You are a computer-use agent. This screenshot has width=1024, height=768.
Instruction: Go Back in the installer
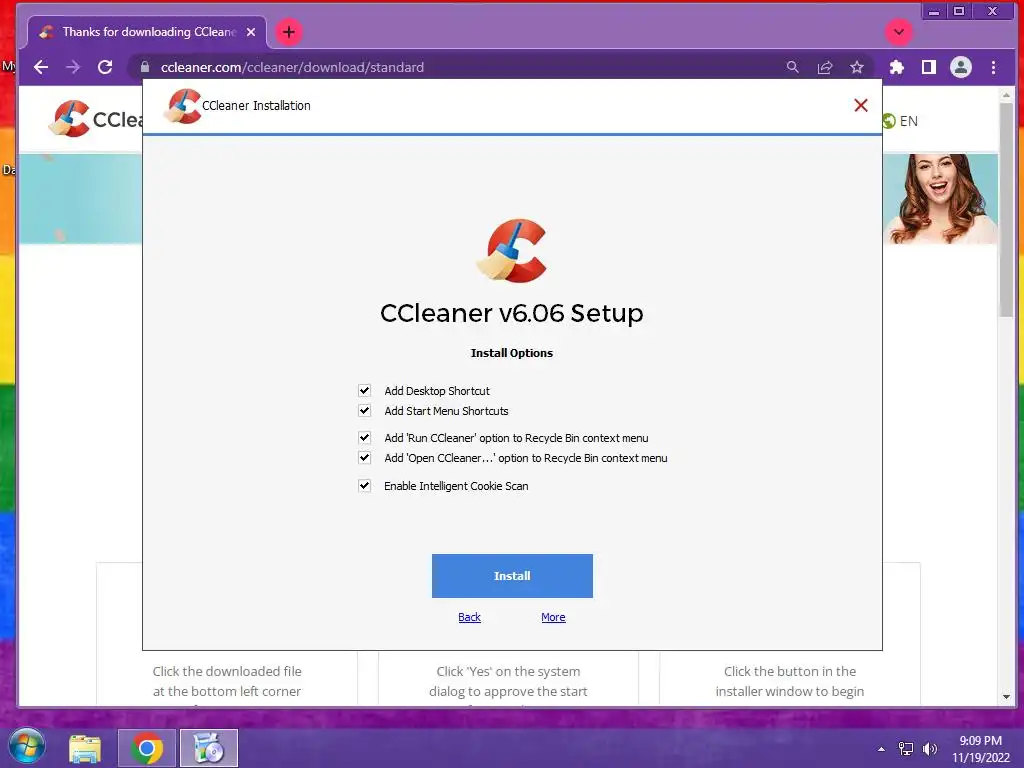tap(470, 617)
